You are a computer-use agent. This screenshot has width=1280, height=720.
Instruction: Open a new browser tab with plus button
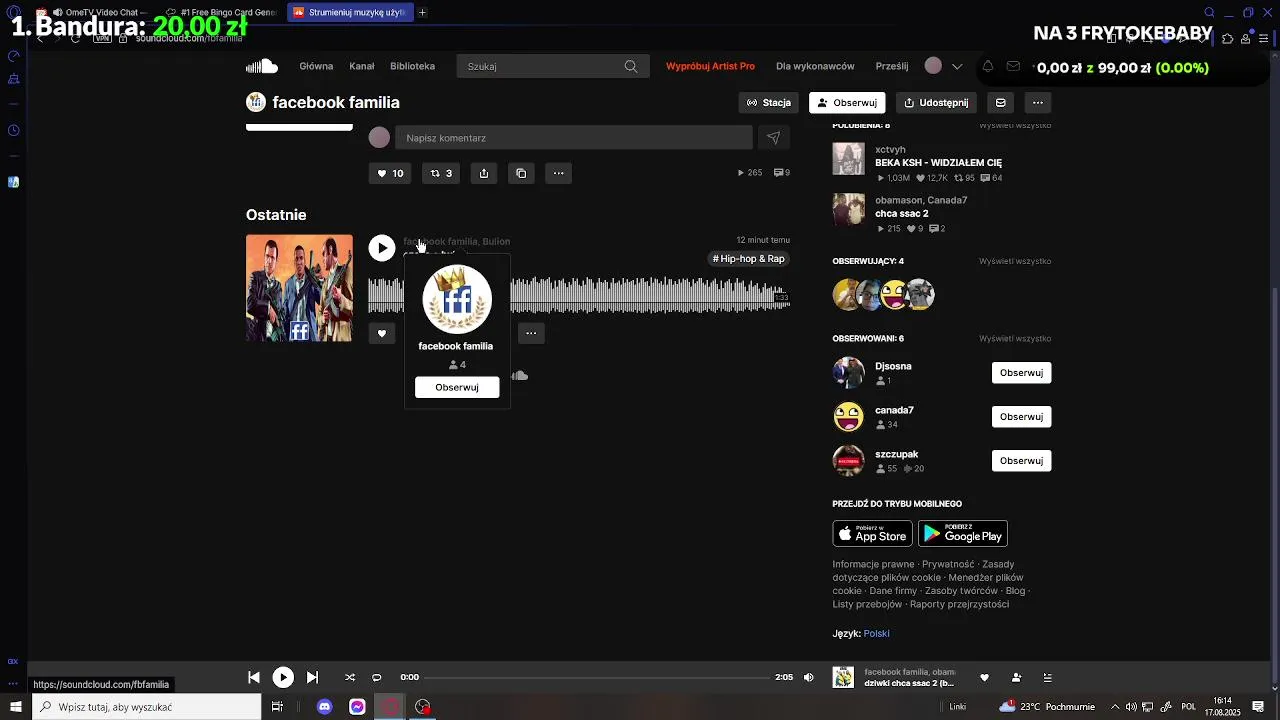tap(422, 12)
